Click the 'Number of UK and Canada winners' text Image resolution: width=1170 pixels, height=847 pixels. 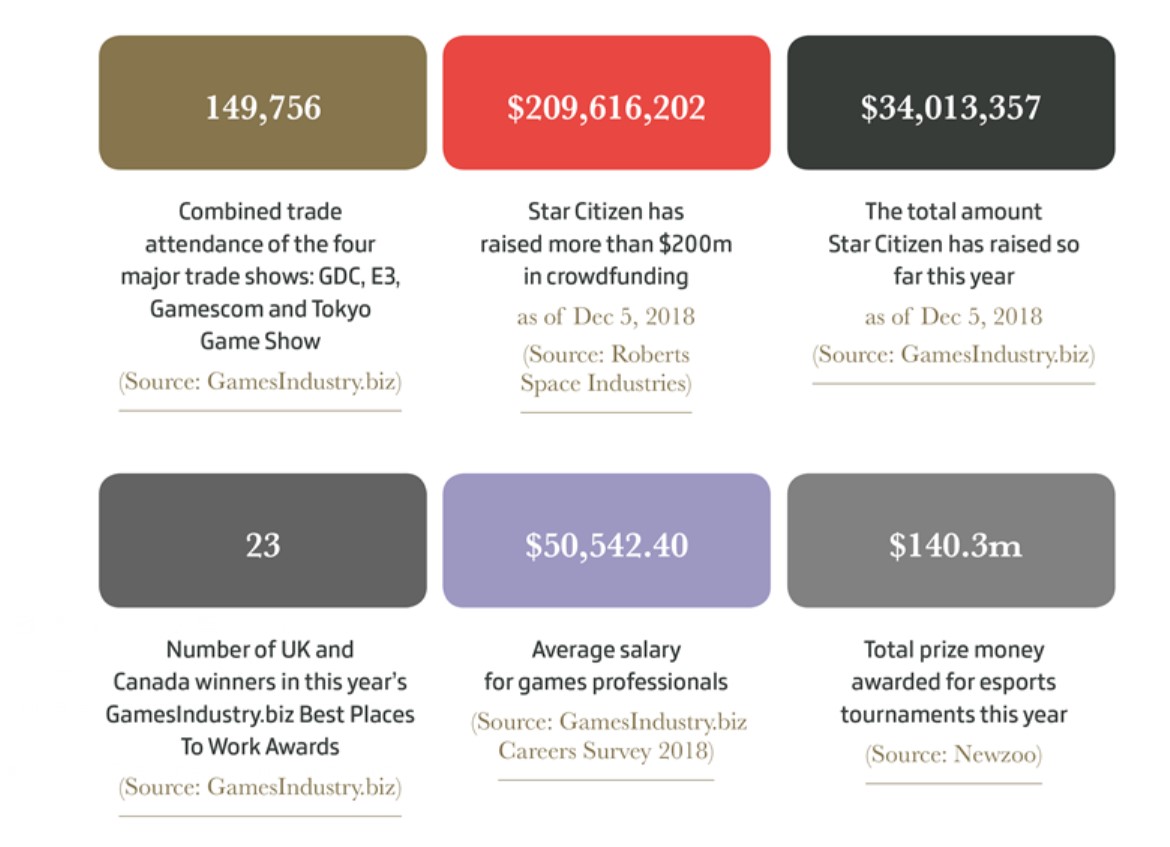[x=260, y=698]
